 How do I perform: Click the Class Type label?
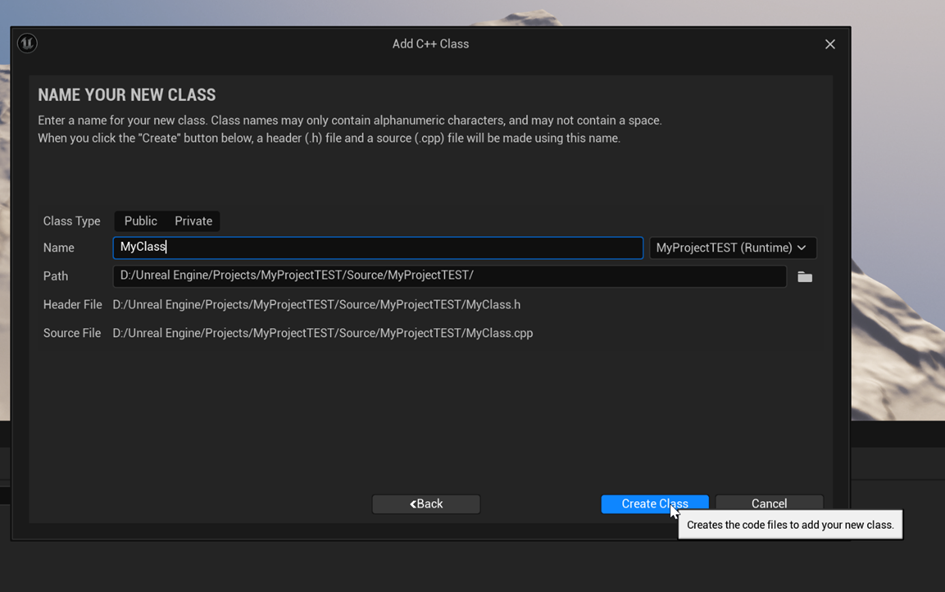pos(72,221)
